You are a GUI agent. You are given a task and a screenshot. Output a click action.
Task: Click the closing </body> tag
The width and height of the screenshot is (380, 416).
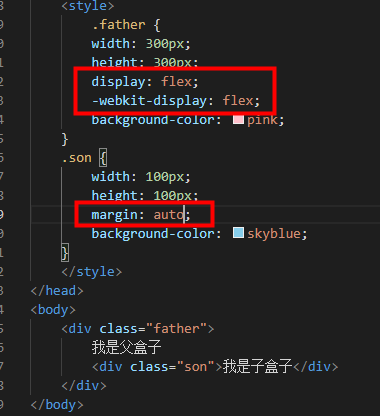(x=57, y=405)
